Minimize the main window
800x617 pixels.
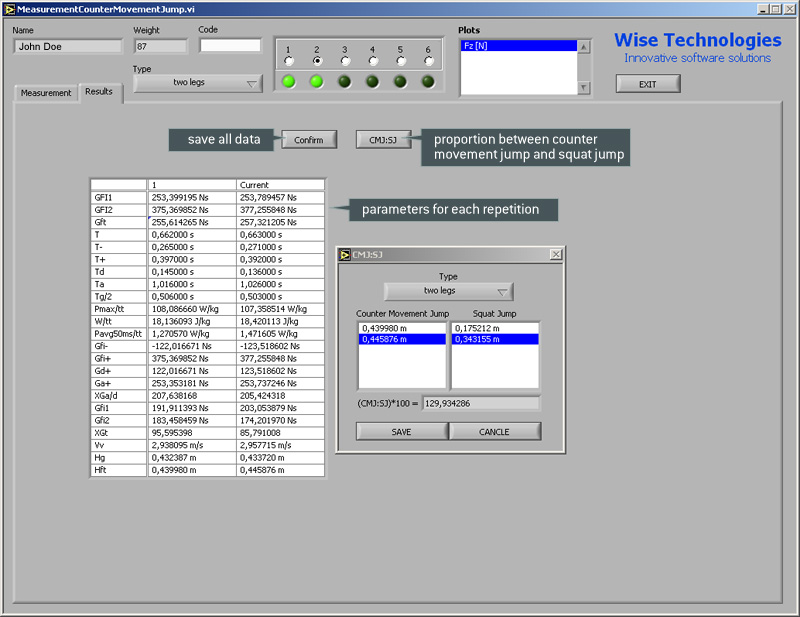point(763,9)
